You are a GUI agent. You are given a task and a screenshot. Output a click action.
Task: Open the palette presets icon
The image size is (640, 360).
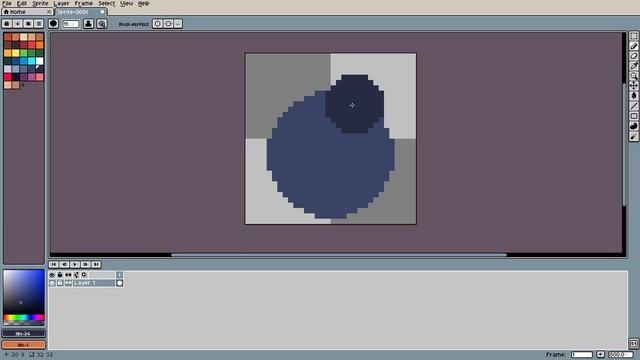[x=28, y=24]
